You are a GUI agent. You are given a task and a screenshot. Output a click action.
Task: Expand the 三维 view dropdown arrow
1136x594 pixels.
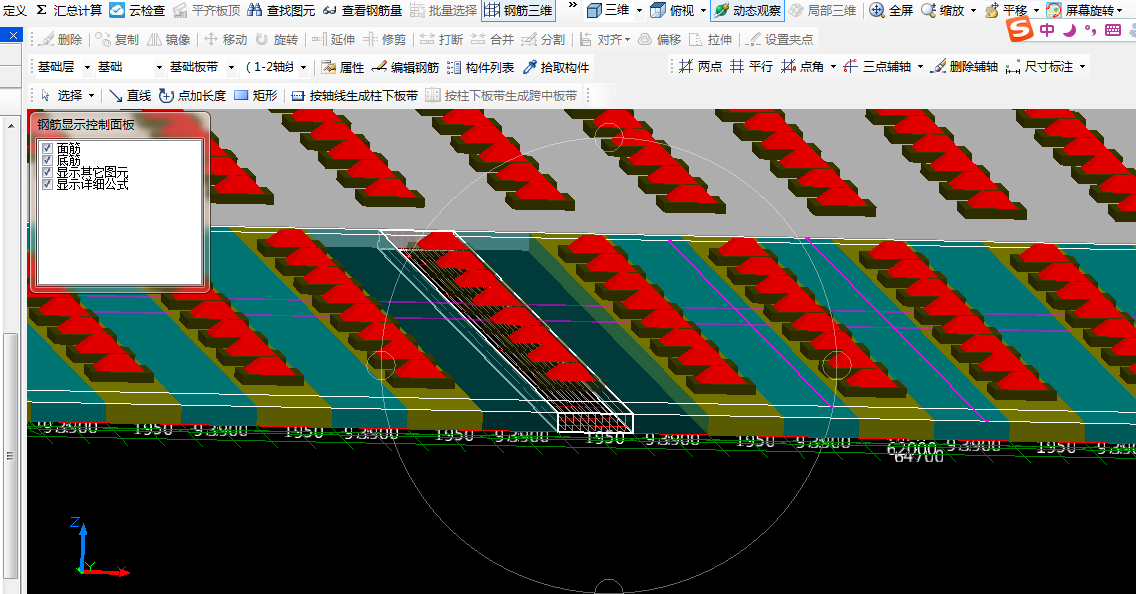[x=640, y=11]
